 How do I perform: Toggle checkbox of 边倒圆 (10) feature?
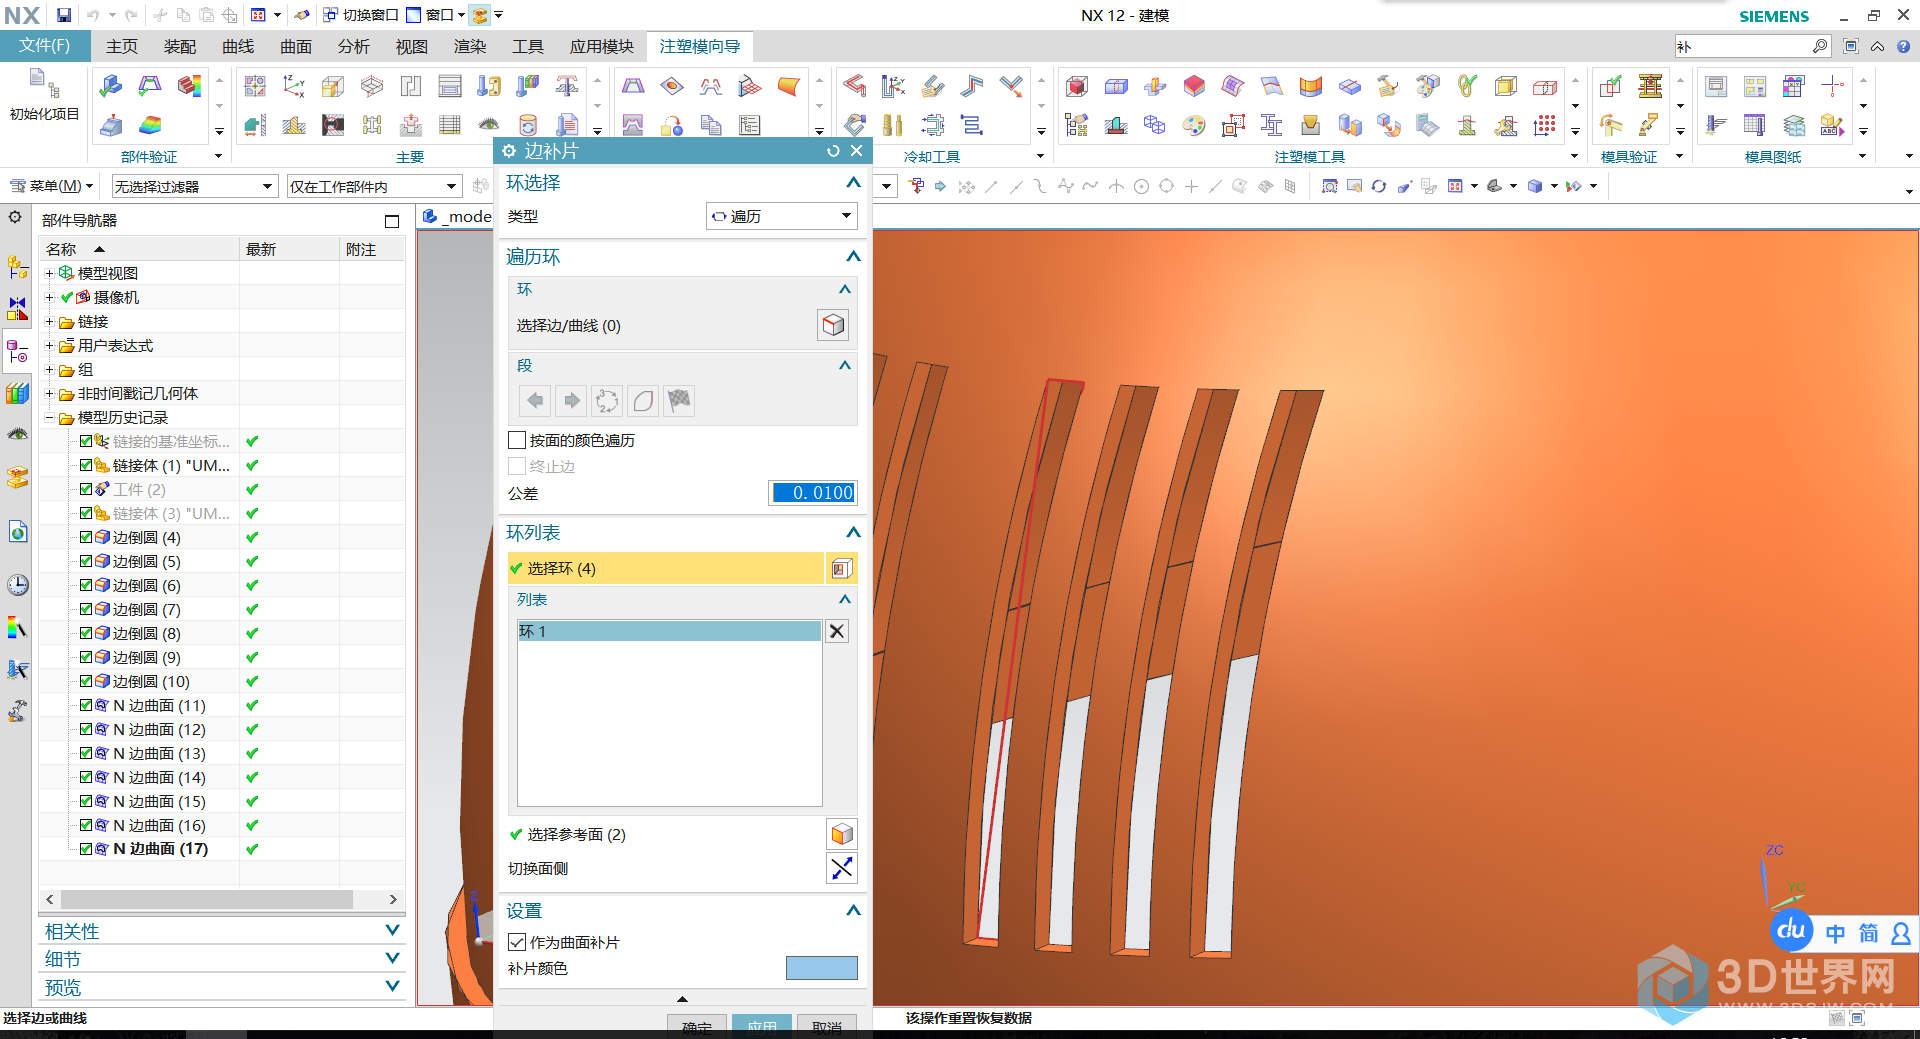pos(86,681)
